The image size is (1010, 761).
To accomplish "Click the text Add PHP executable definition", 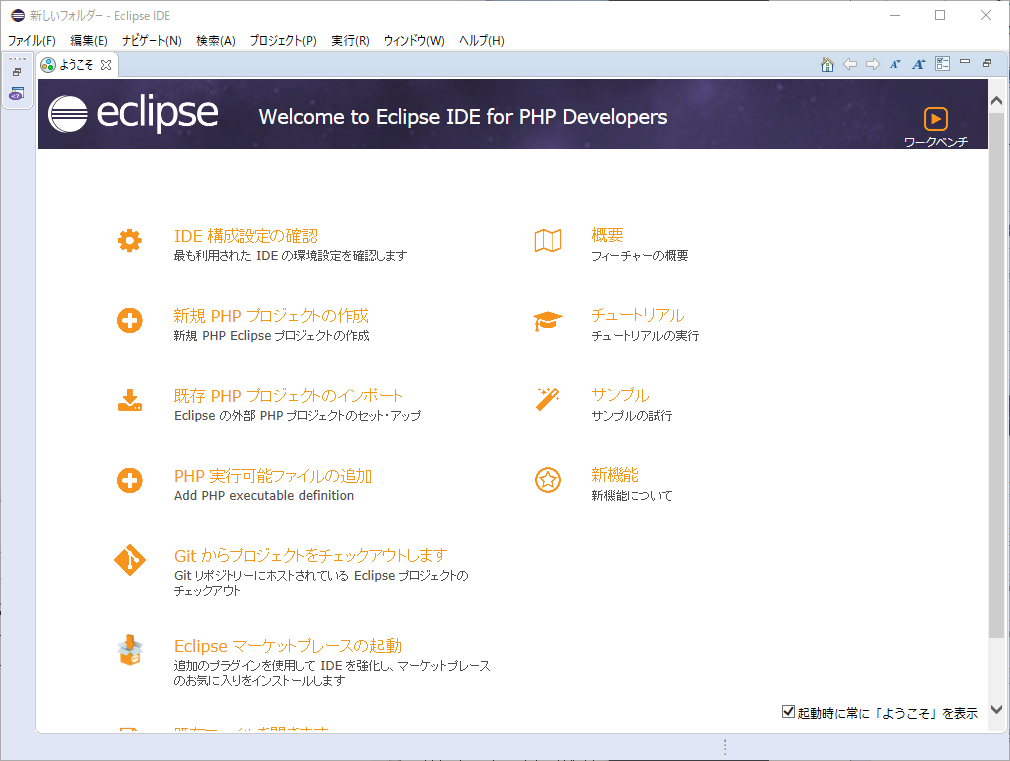I will (264, 496).
